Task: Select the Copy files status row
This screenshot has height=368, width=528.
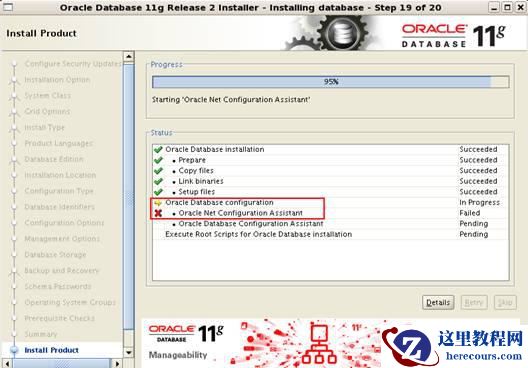Action: [x=331, y=171]
